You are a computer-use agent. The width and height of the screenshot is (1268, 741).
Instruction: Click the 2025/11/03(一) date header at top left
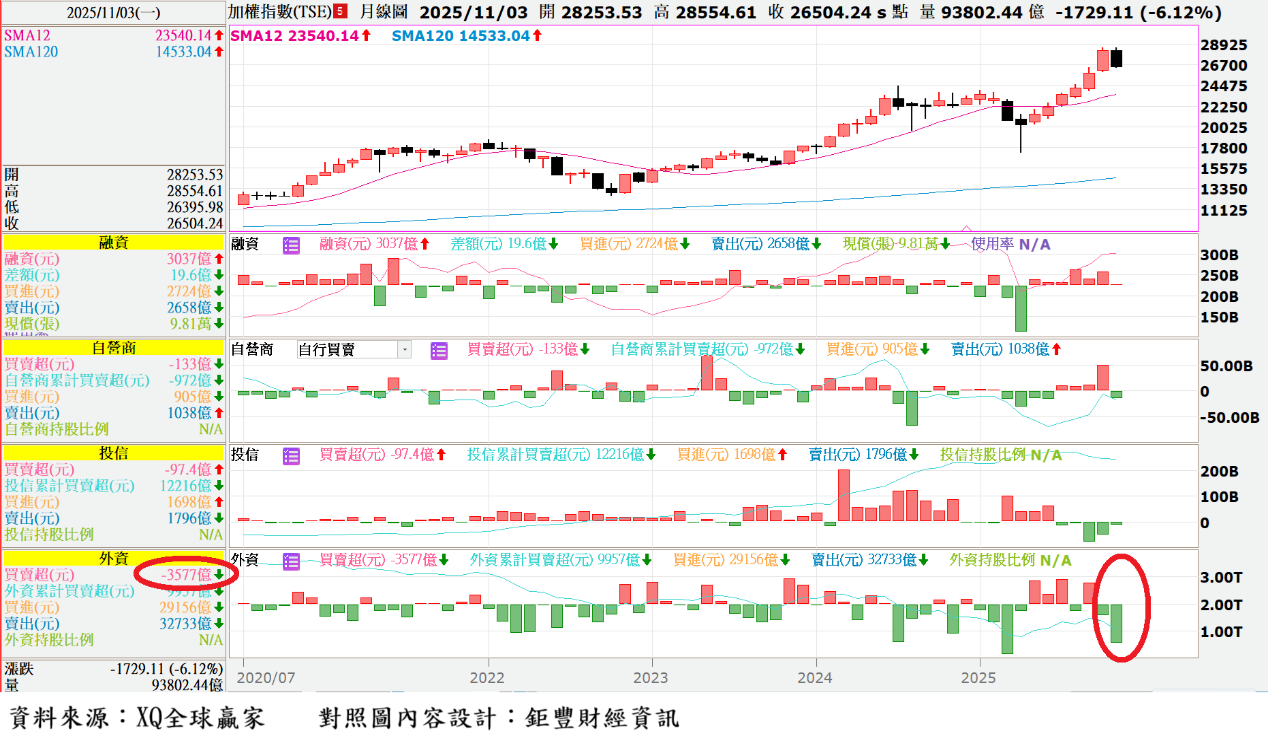click(x=112, y=12)
